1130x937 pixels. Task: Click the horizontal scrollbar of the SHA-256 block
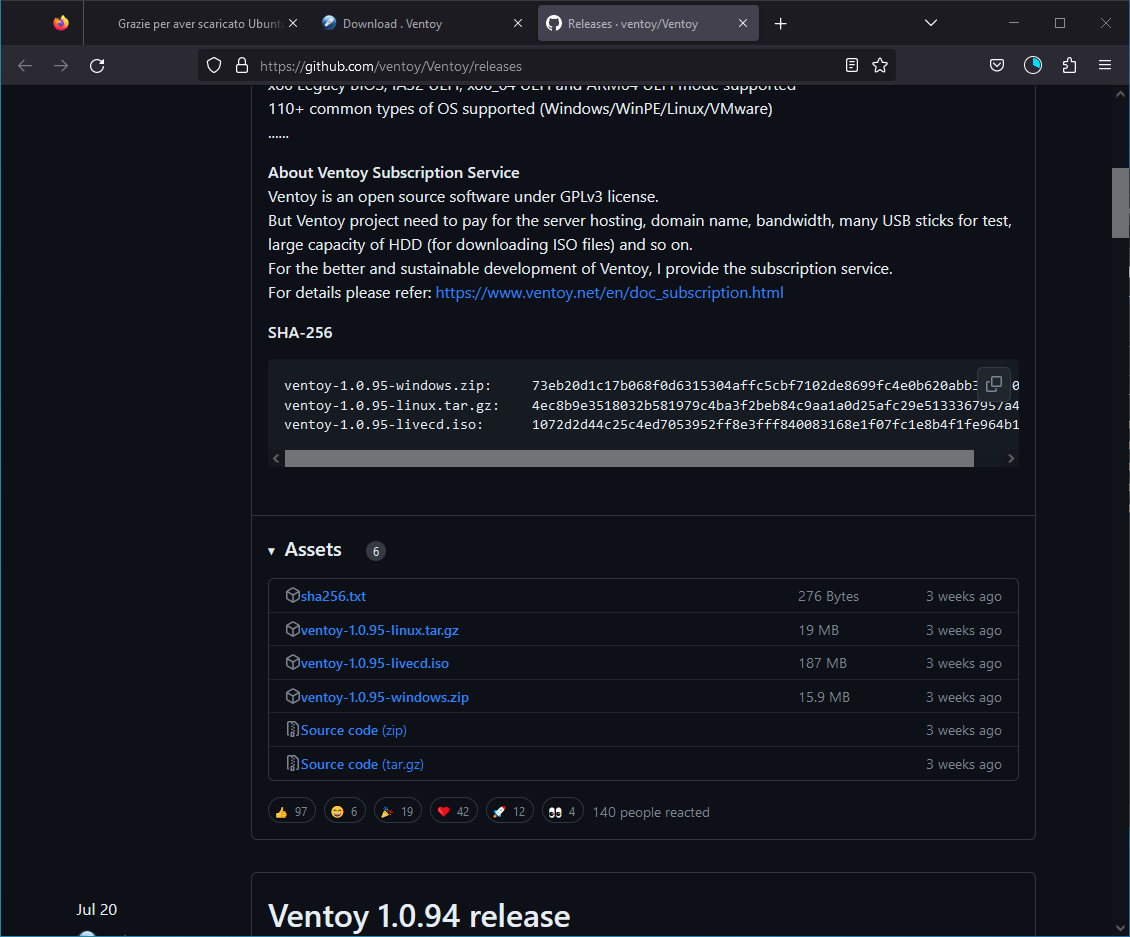[x=629, y=458]
